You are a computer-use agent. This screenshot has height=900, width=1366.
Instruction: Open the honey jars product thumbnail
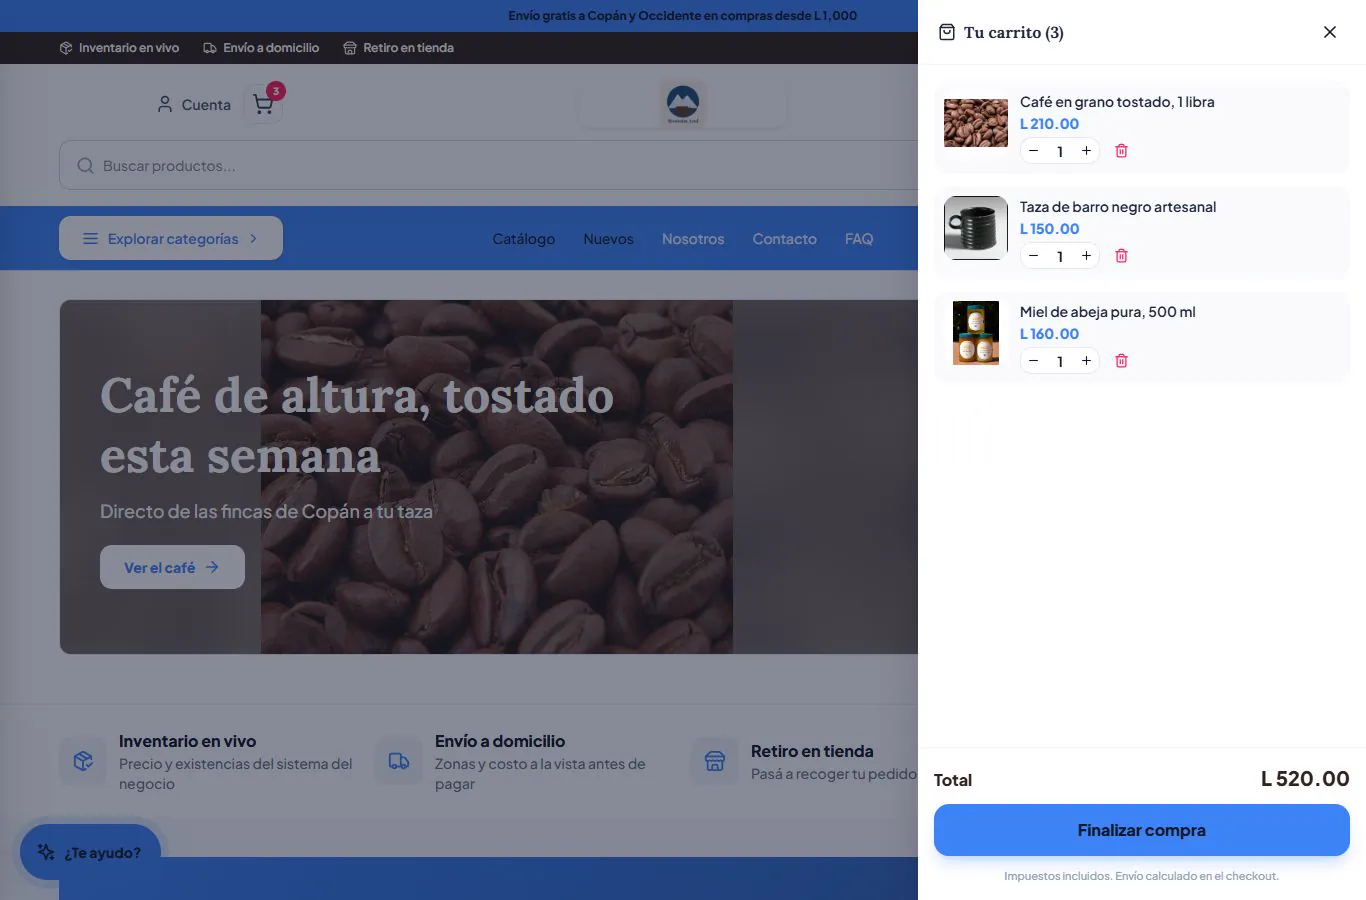click(976, 333)
